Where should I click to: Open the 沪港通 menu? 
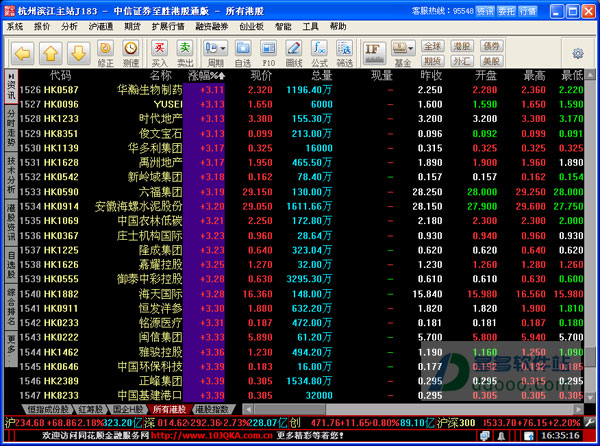pos(101,26)
